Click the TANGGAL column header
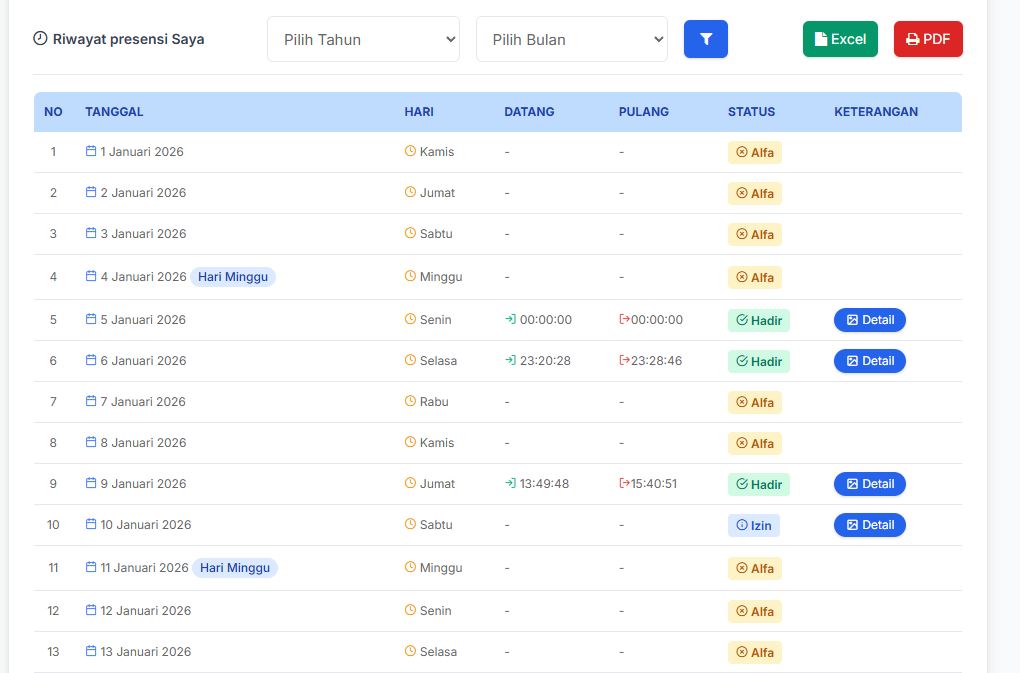The width and height of the screenshot is (1020, 673). (114, 112)
